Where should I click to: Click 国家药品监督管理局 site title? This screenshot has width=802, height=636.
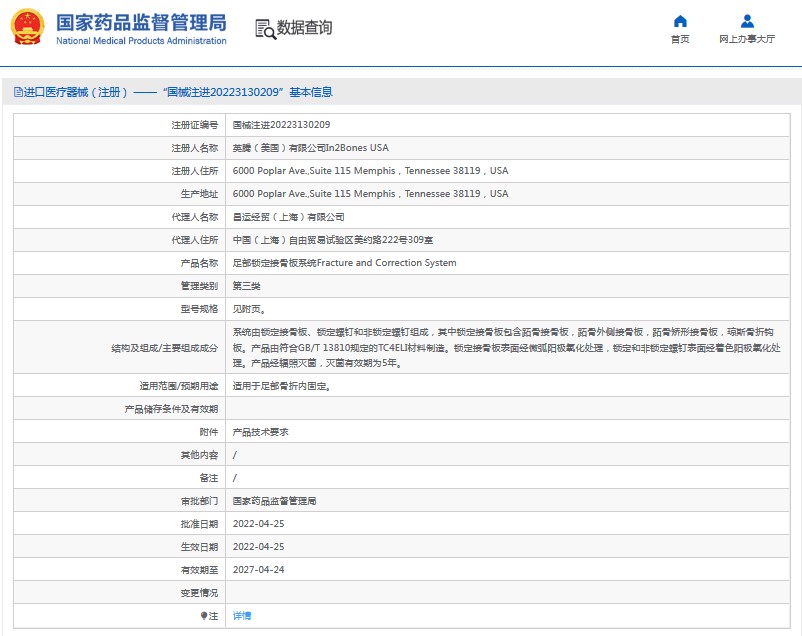[x=141, y=23]
